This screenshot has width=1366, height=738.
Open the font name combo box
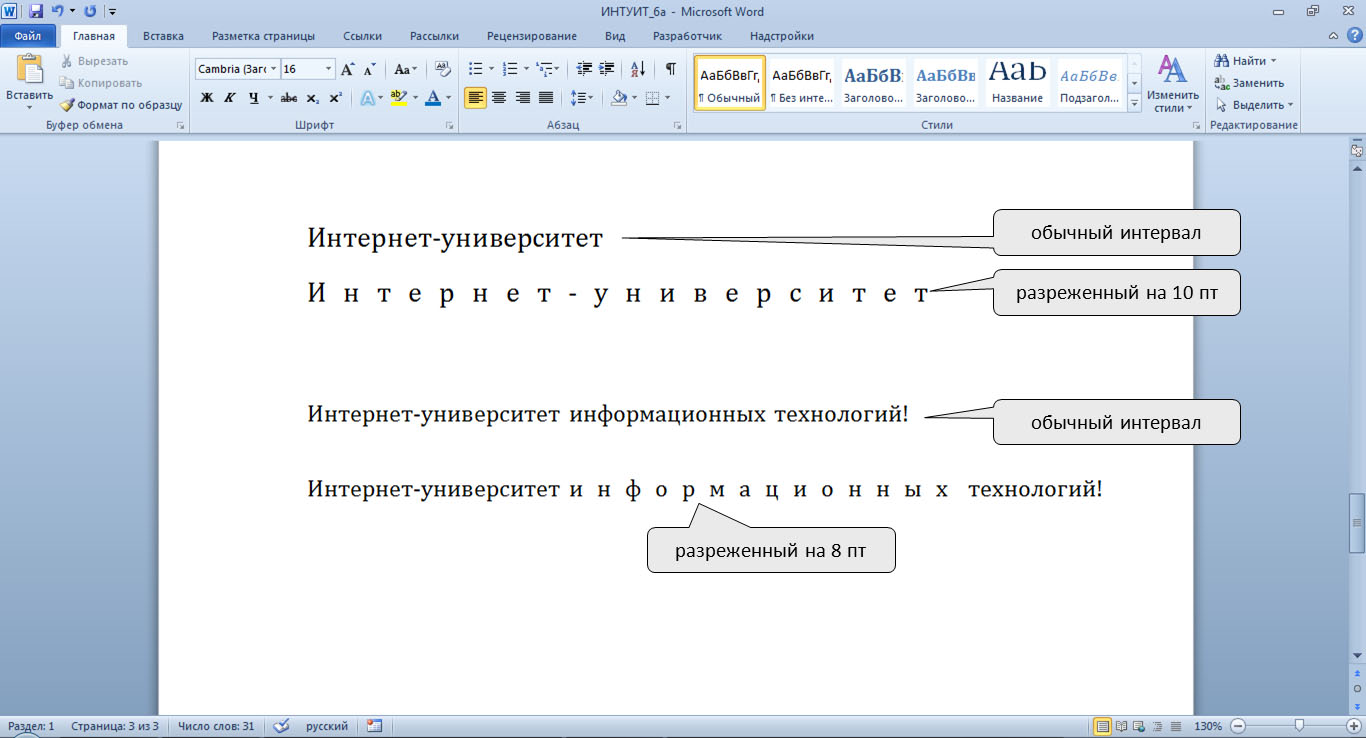click(237, 69)
